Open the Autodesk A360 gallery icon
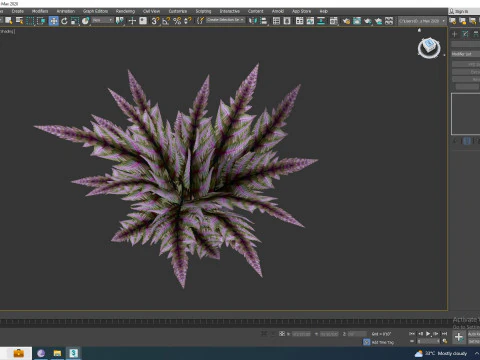Viewport: 480px width, 360px height. (389, 21)
